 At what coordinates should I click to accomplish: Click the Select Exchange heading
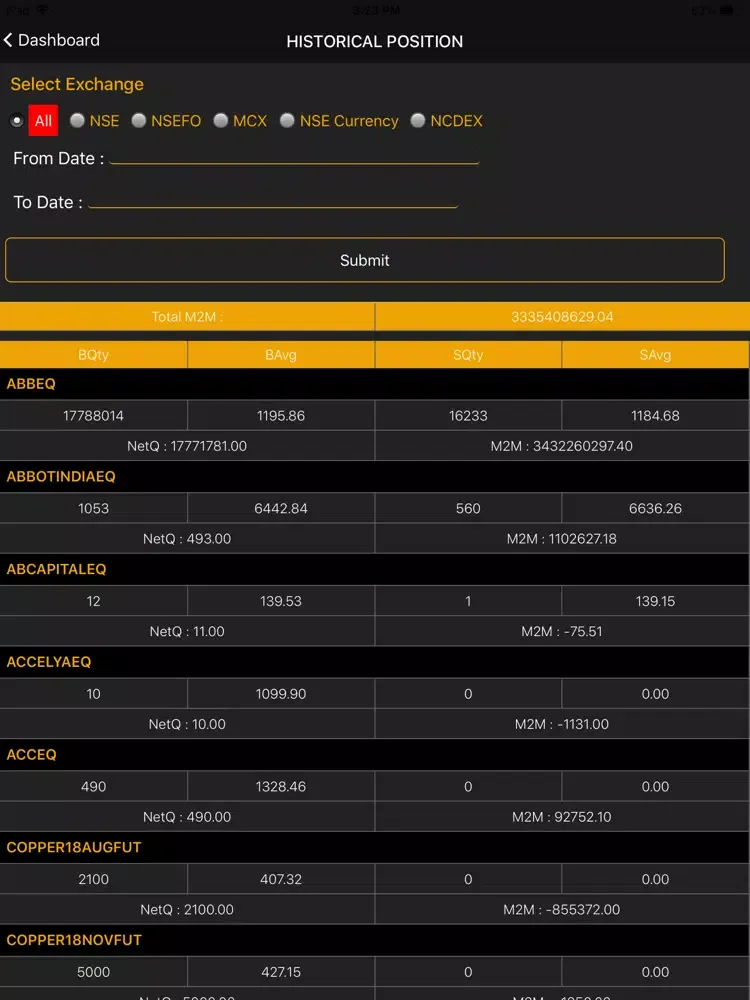(77, 84)
